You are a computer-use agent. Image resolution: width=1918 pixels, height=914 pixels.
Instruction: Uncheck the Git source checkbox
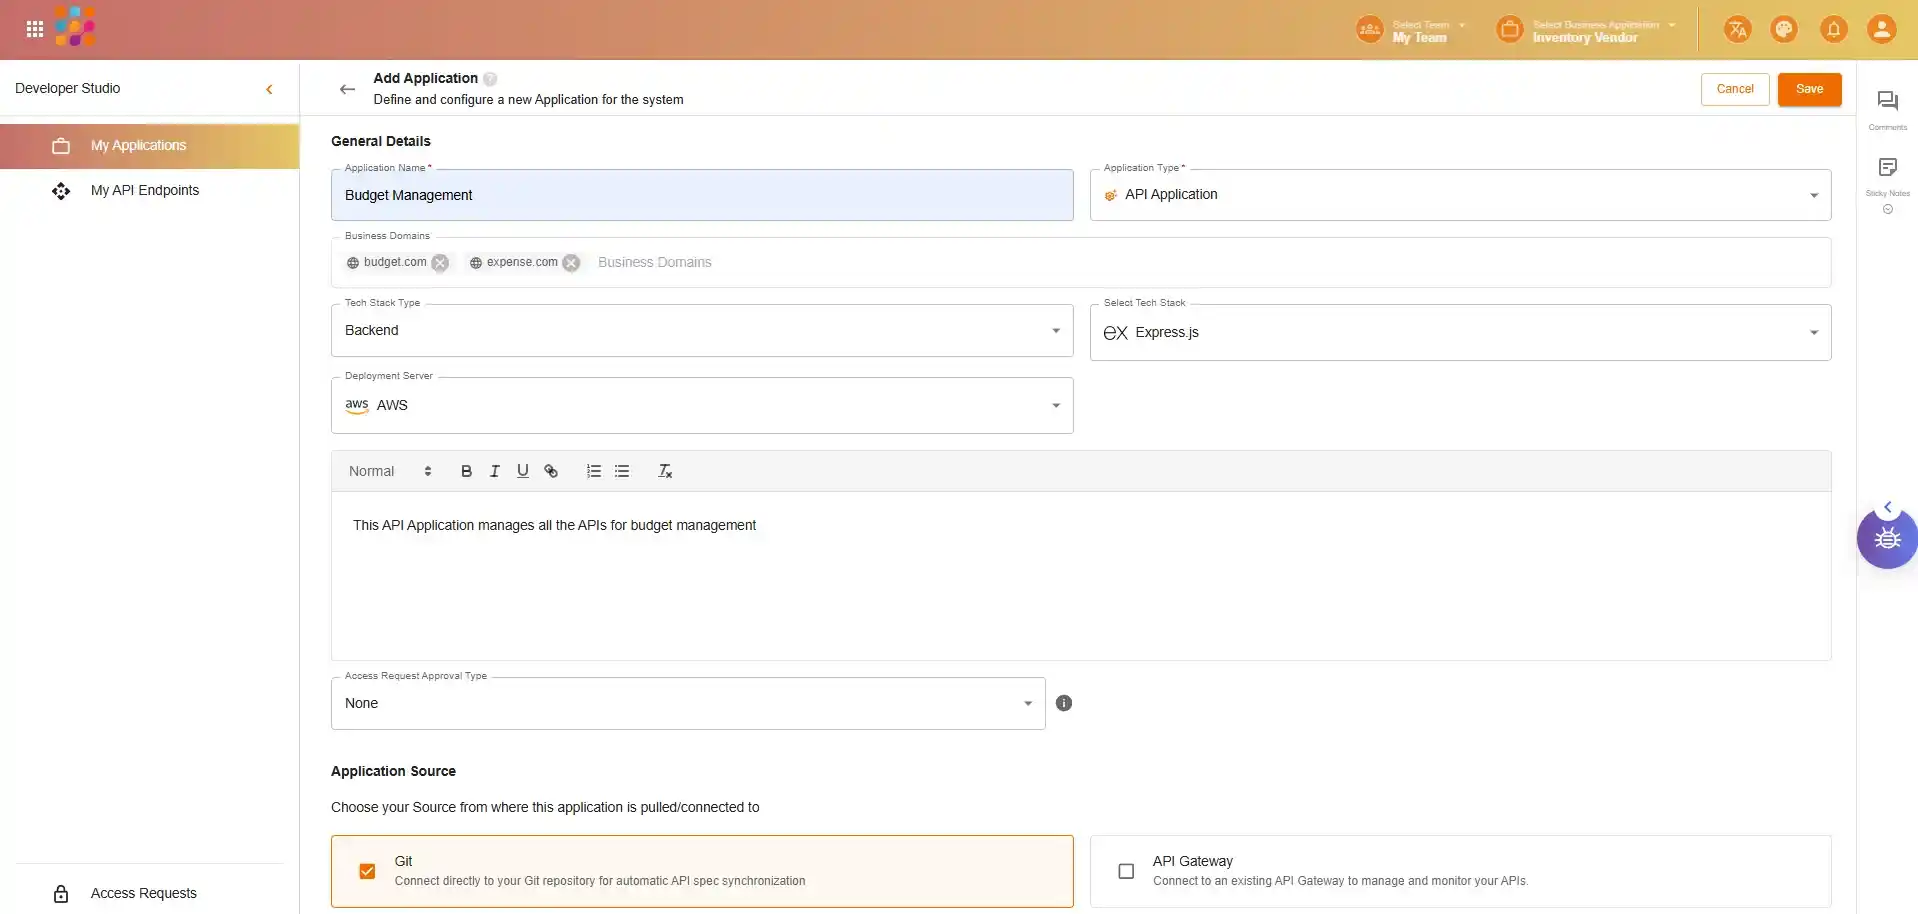[367, 871]
